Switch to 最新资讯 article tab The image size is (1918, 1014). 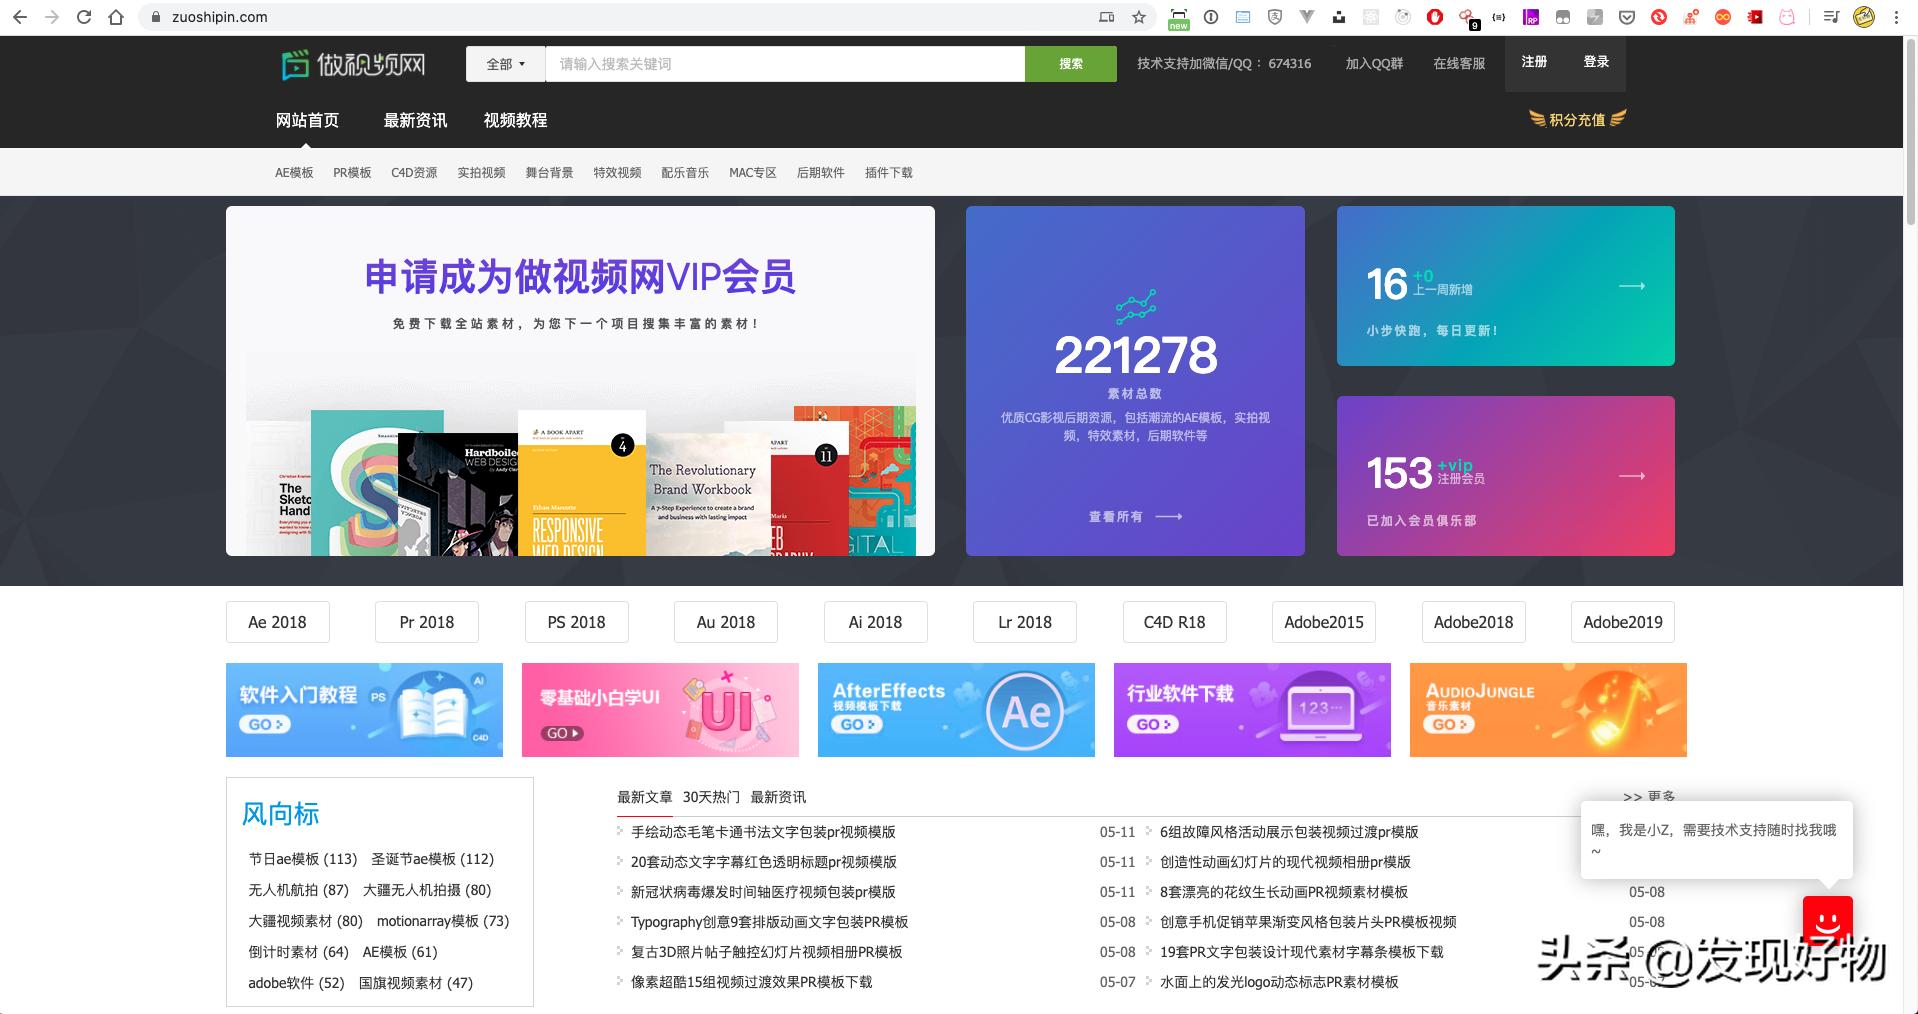point(778,797)
